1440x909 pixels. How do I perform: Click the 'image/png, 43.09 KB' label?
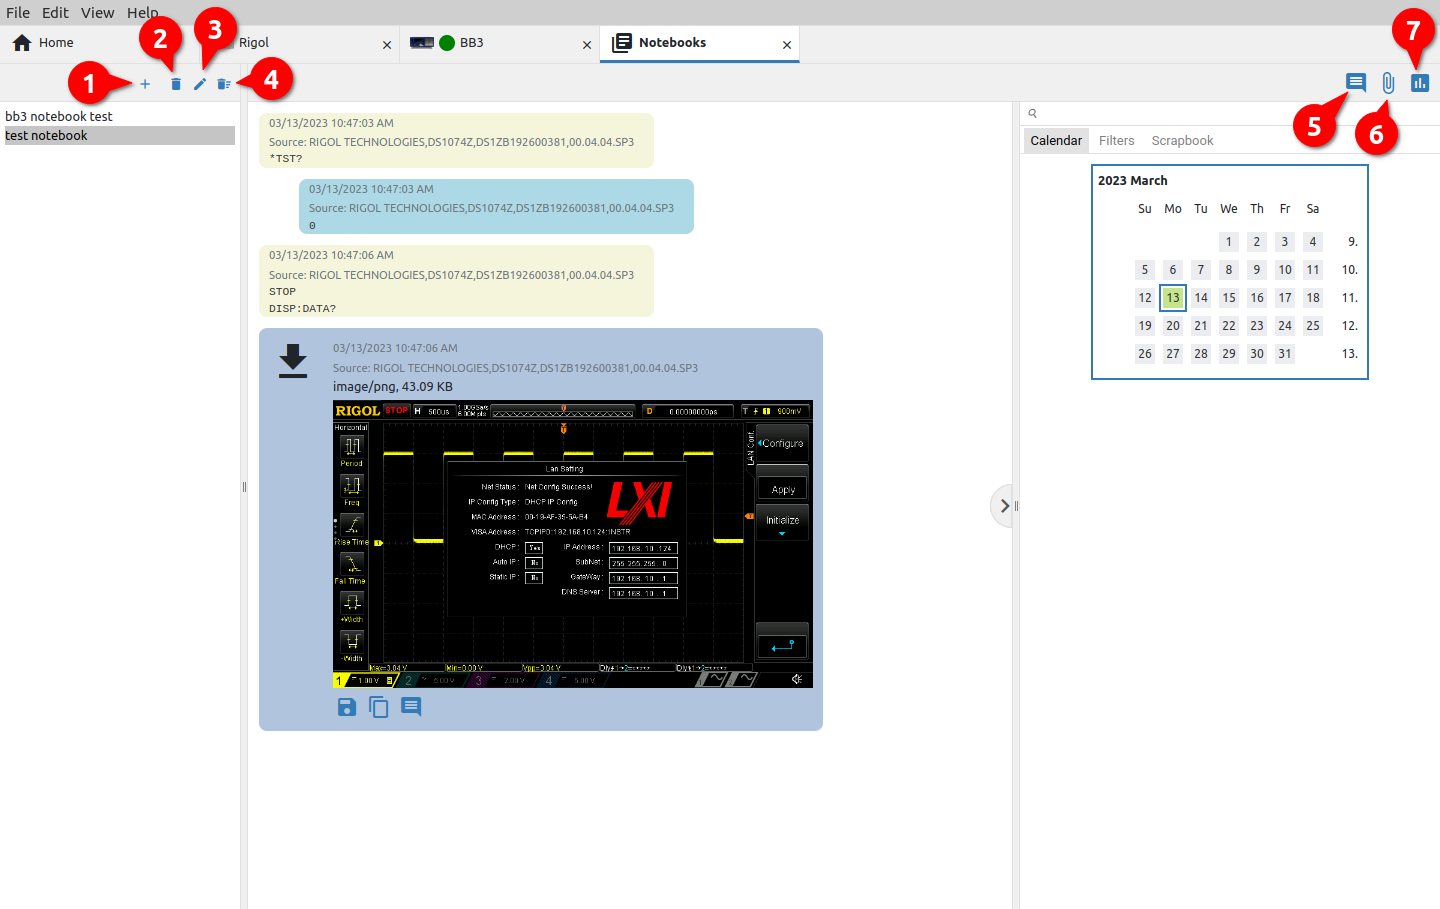pos(393,387)
